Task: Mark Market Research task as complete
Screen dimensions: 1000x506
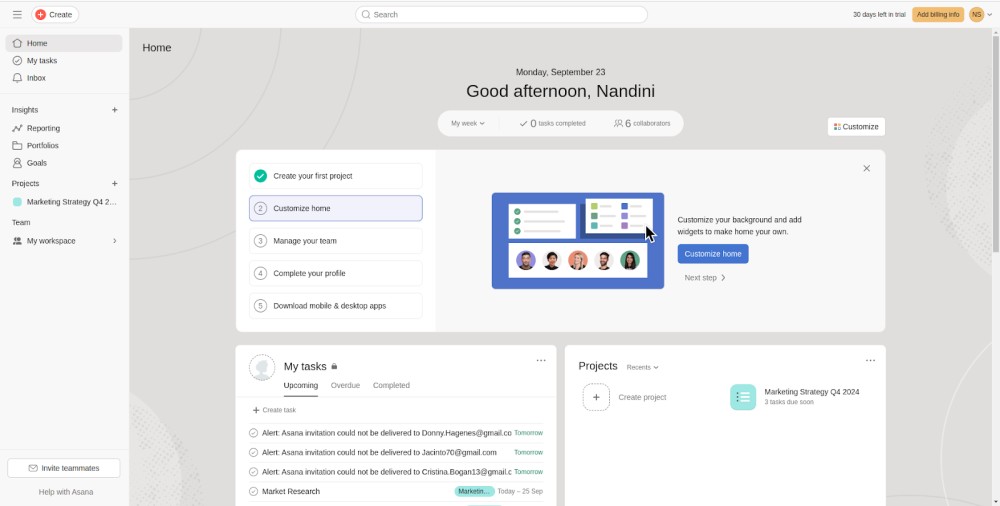Action: (x=254, y=491)
